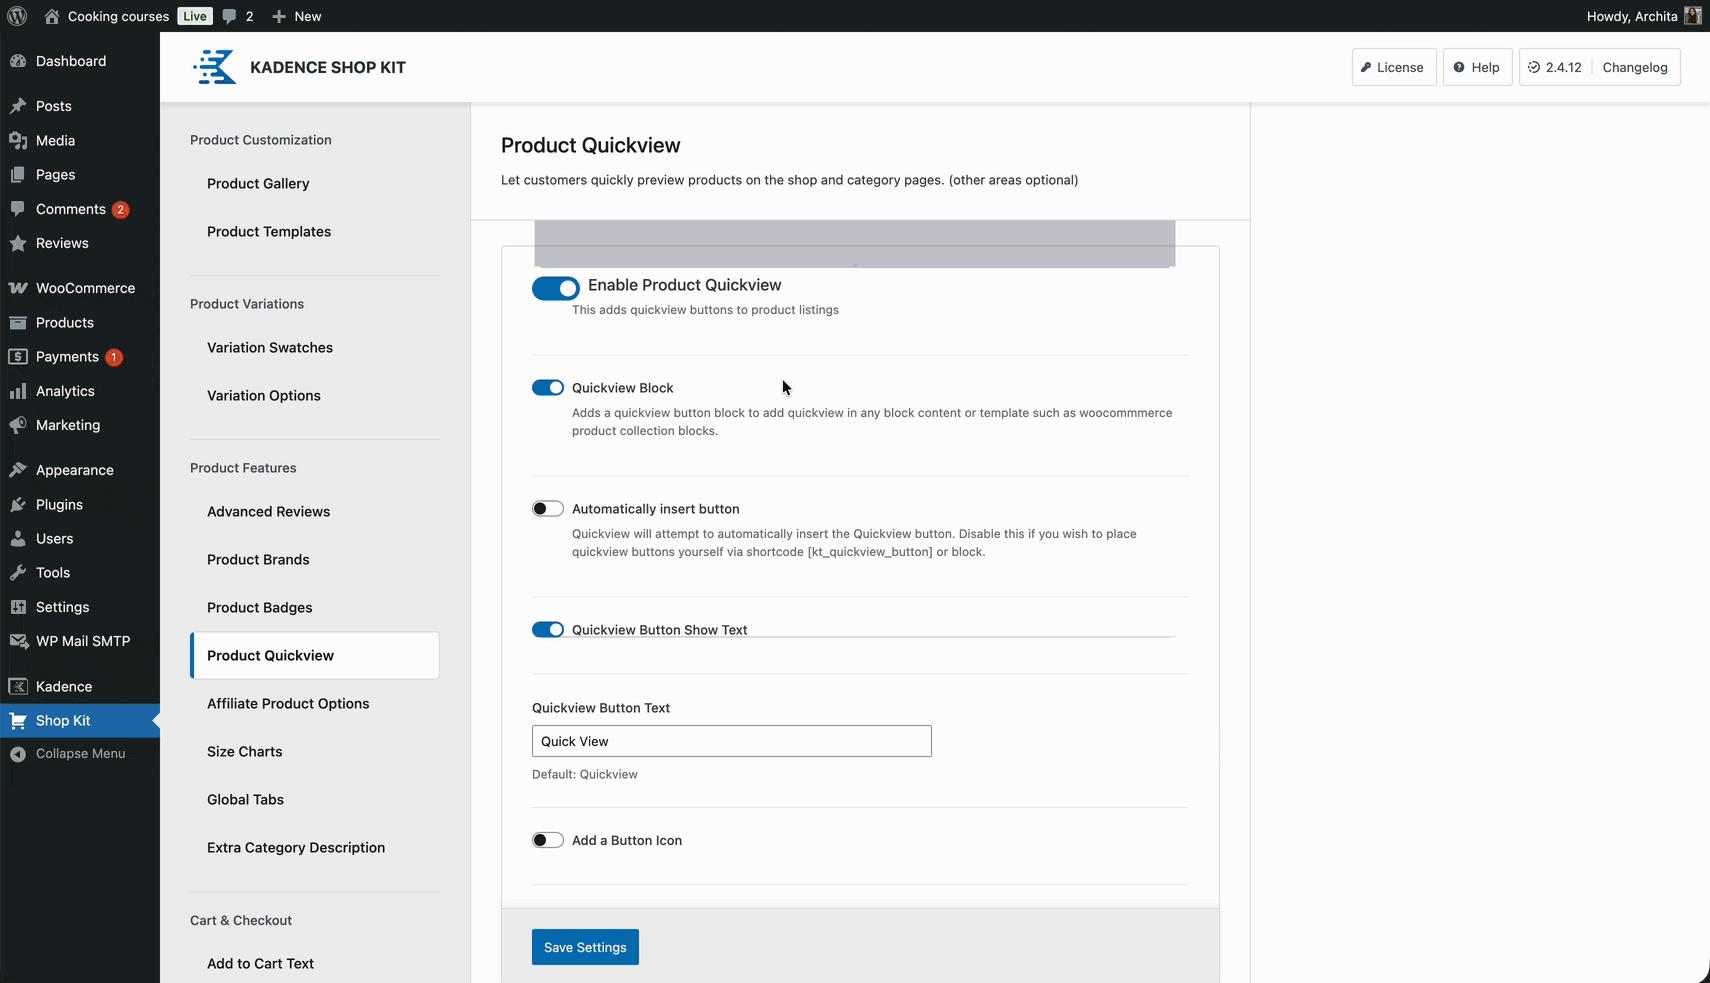Click the Save Settings button

[585, 947]
